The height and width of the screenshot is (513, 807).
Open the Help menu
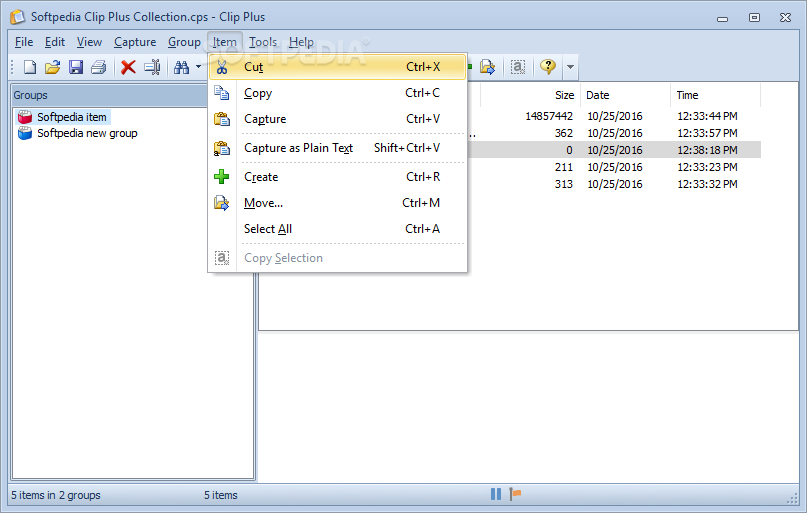tap(301, 42)
